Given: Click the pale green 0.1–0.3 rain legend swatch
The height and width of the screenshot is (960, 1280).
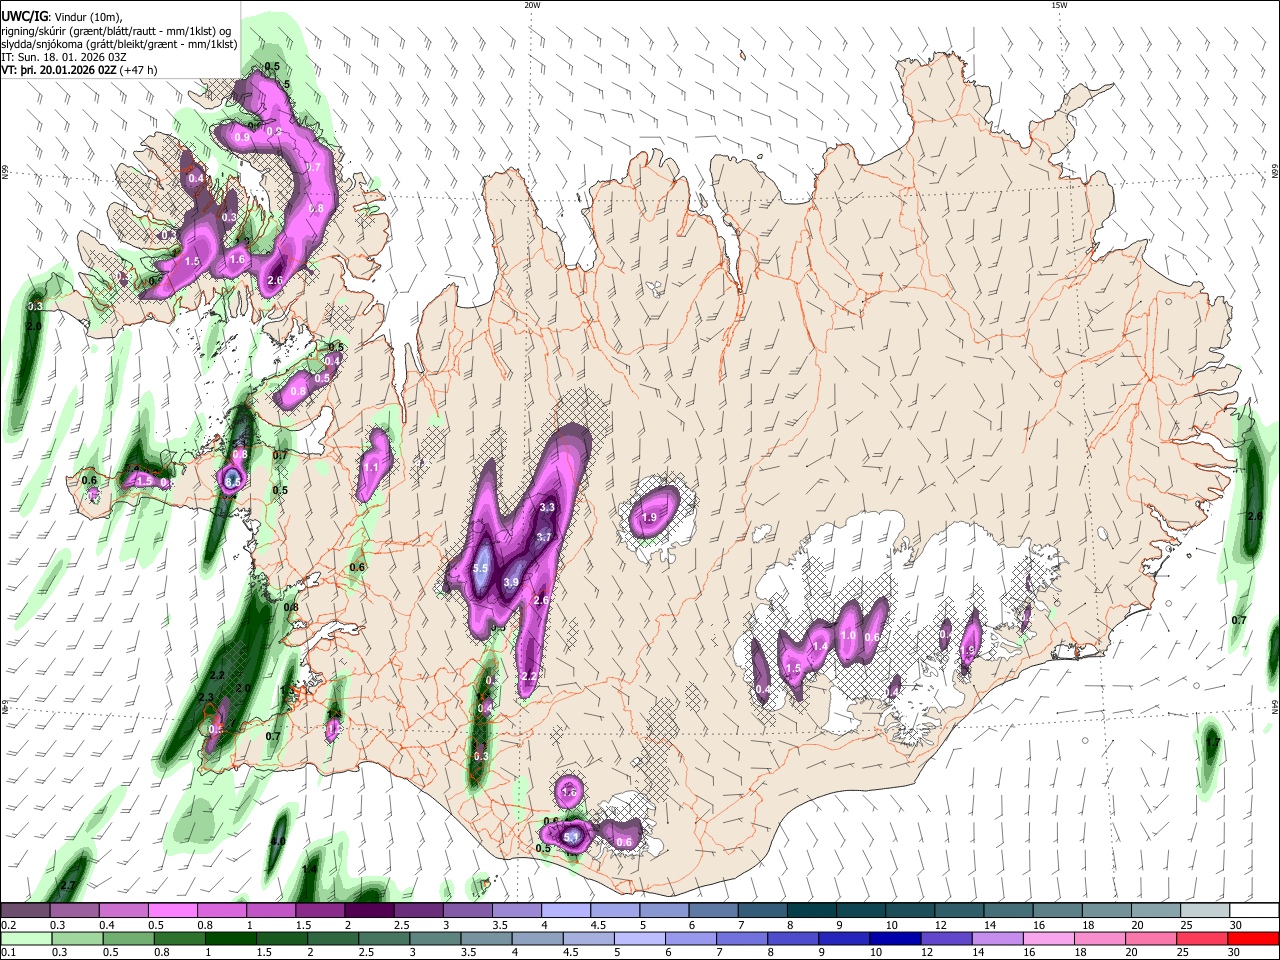Looking at the screenshot, I should point(25,938).
